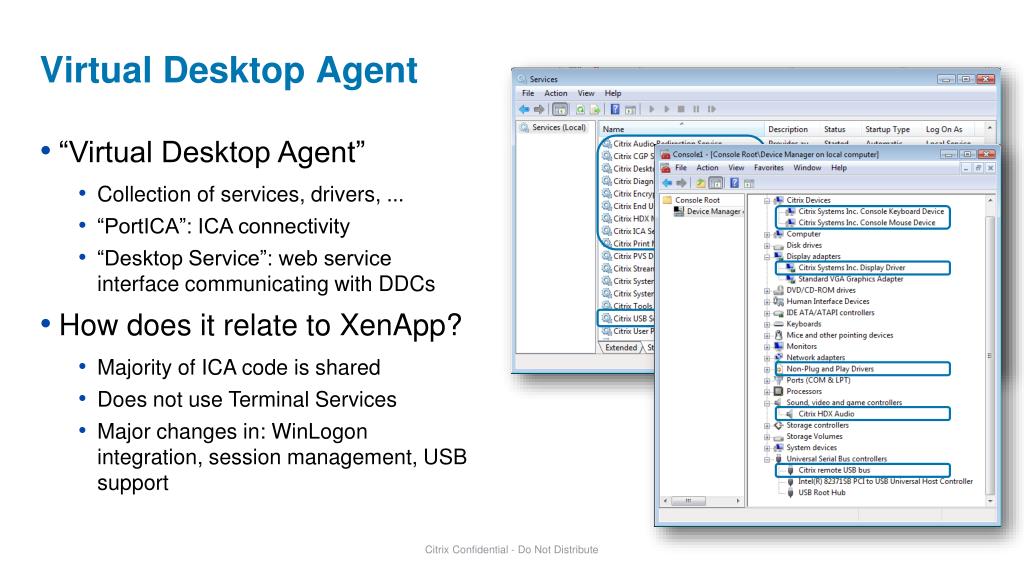Expand DVD/CD-ROM drives node
1024x576 pixels.
pyautogui.click(x=767, y=291)
